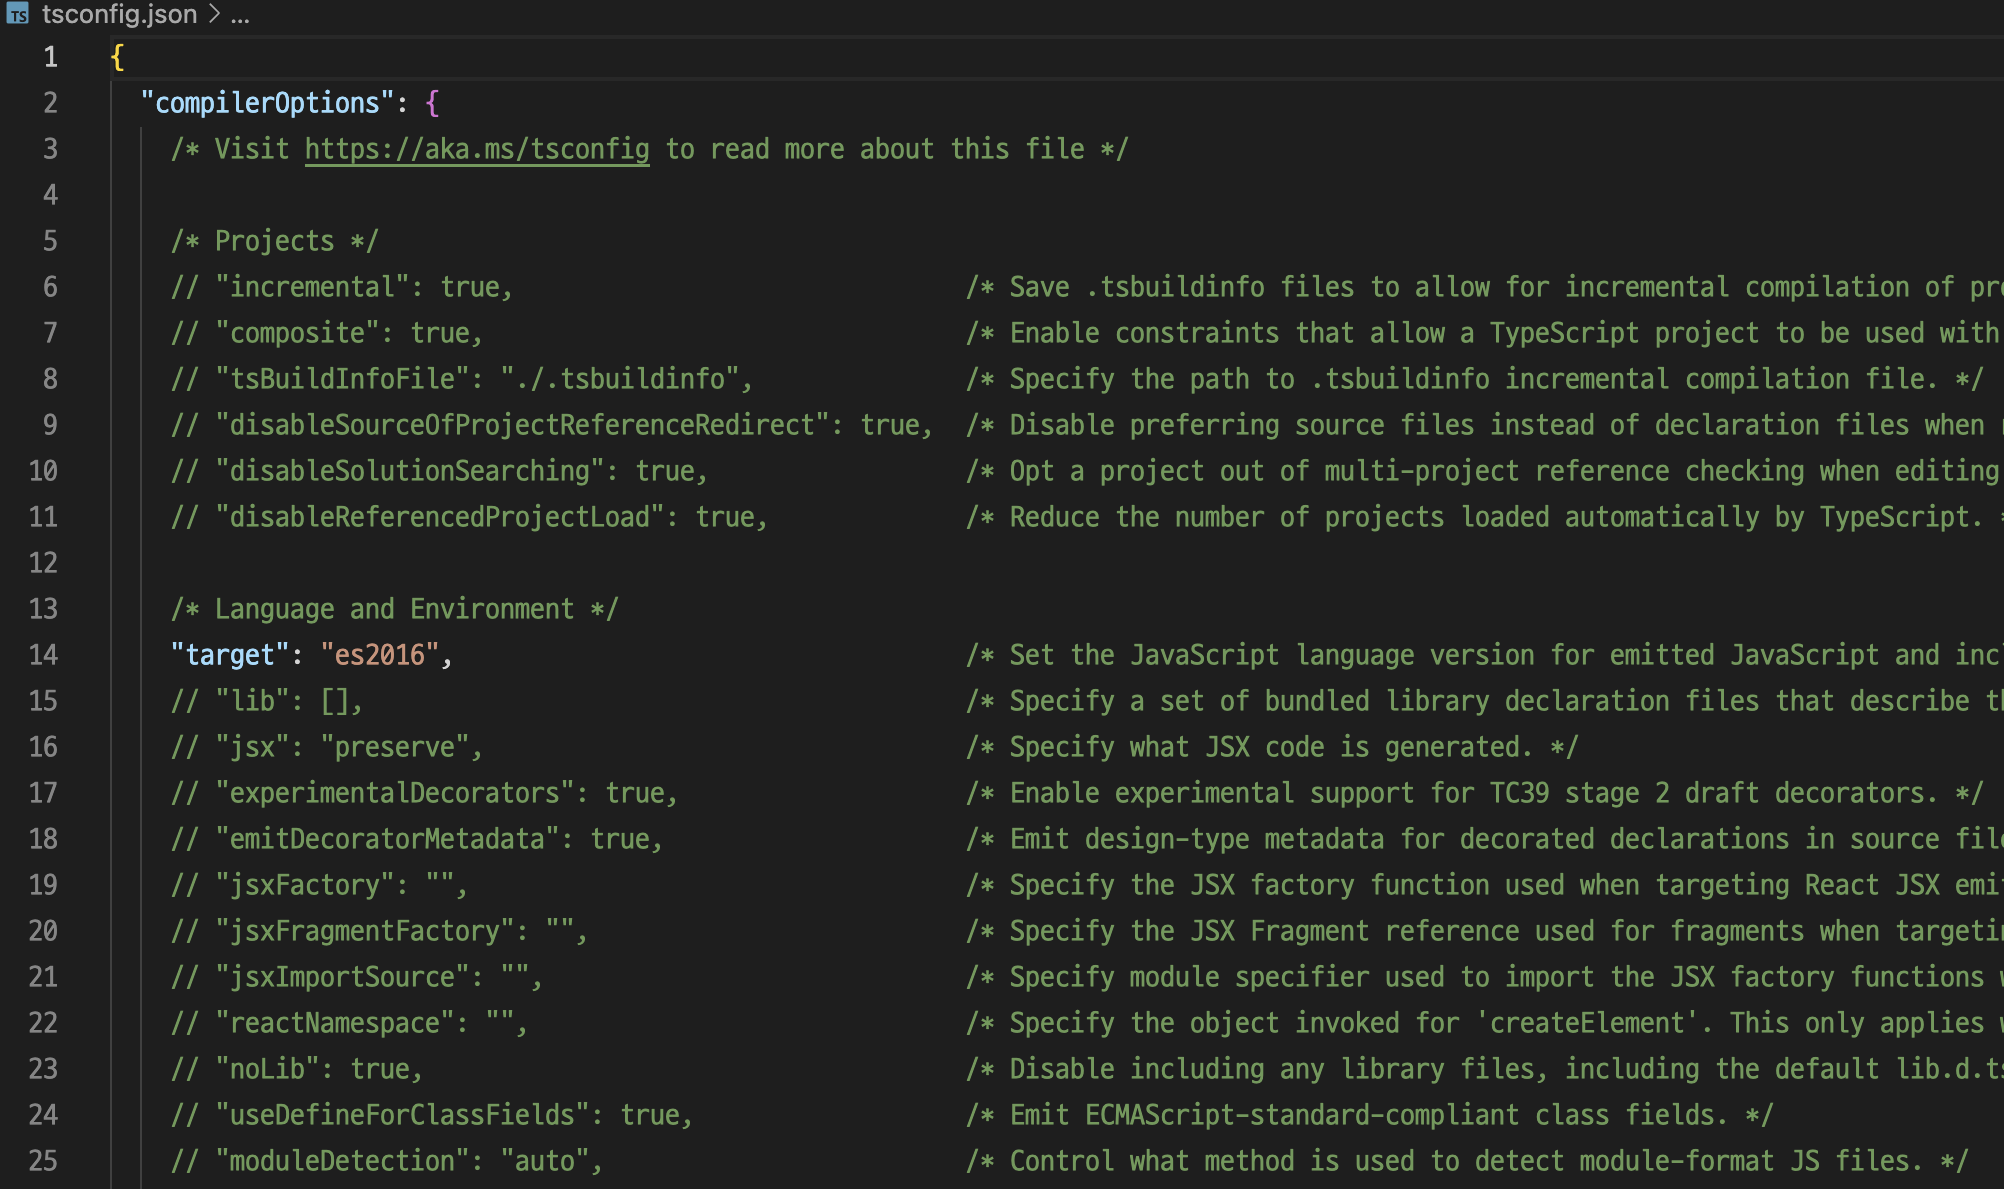Click the TS file icon in breadcrumb
The image size is (2004, 1189).
tap(18, 15)
